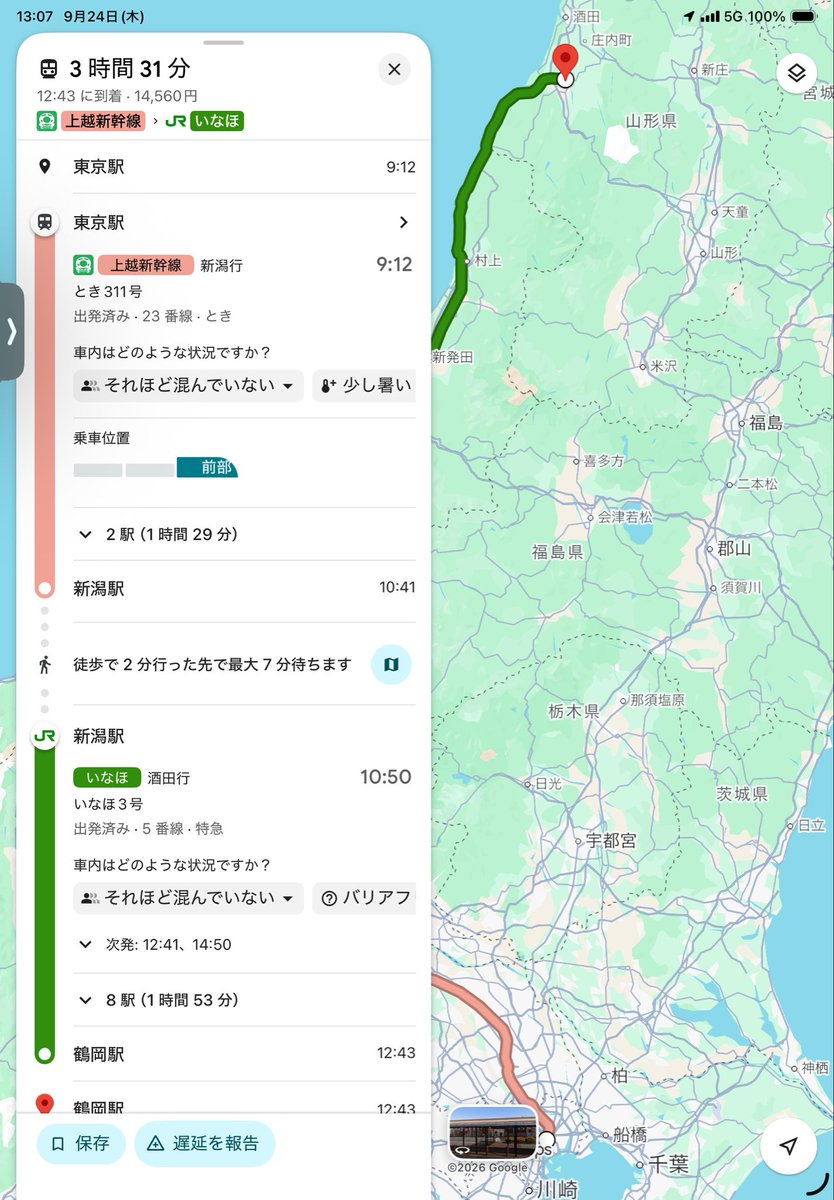This screenshot has width=834, height=1200.
Task: Open 東京駅 station details chevron
Action: click(403, 222)
